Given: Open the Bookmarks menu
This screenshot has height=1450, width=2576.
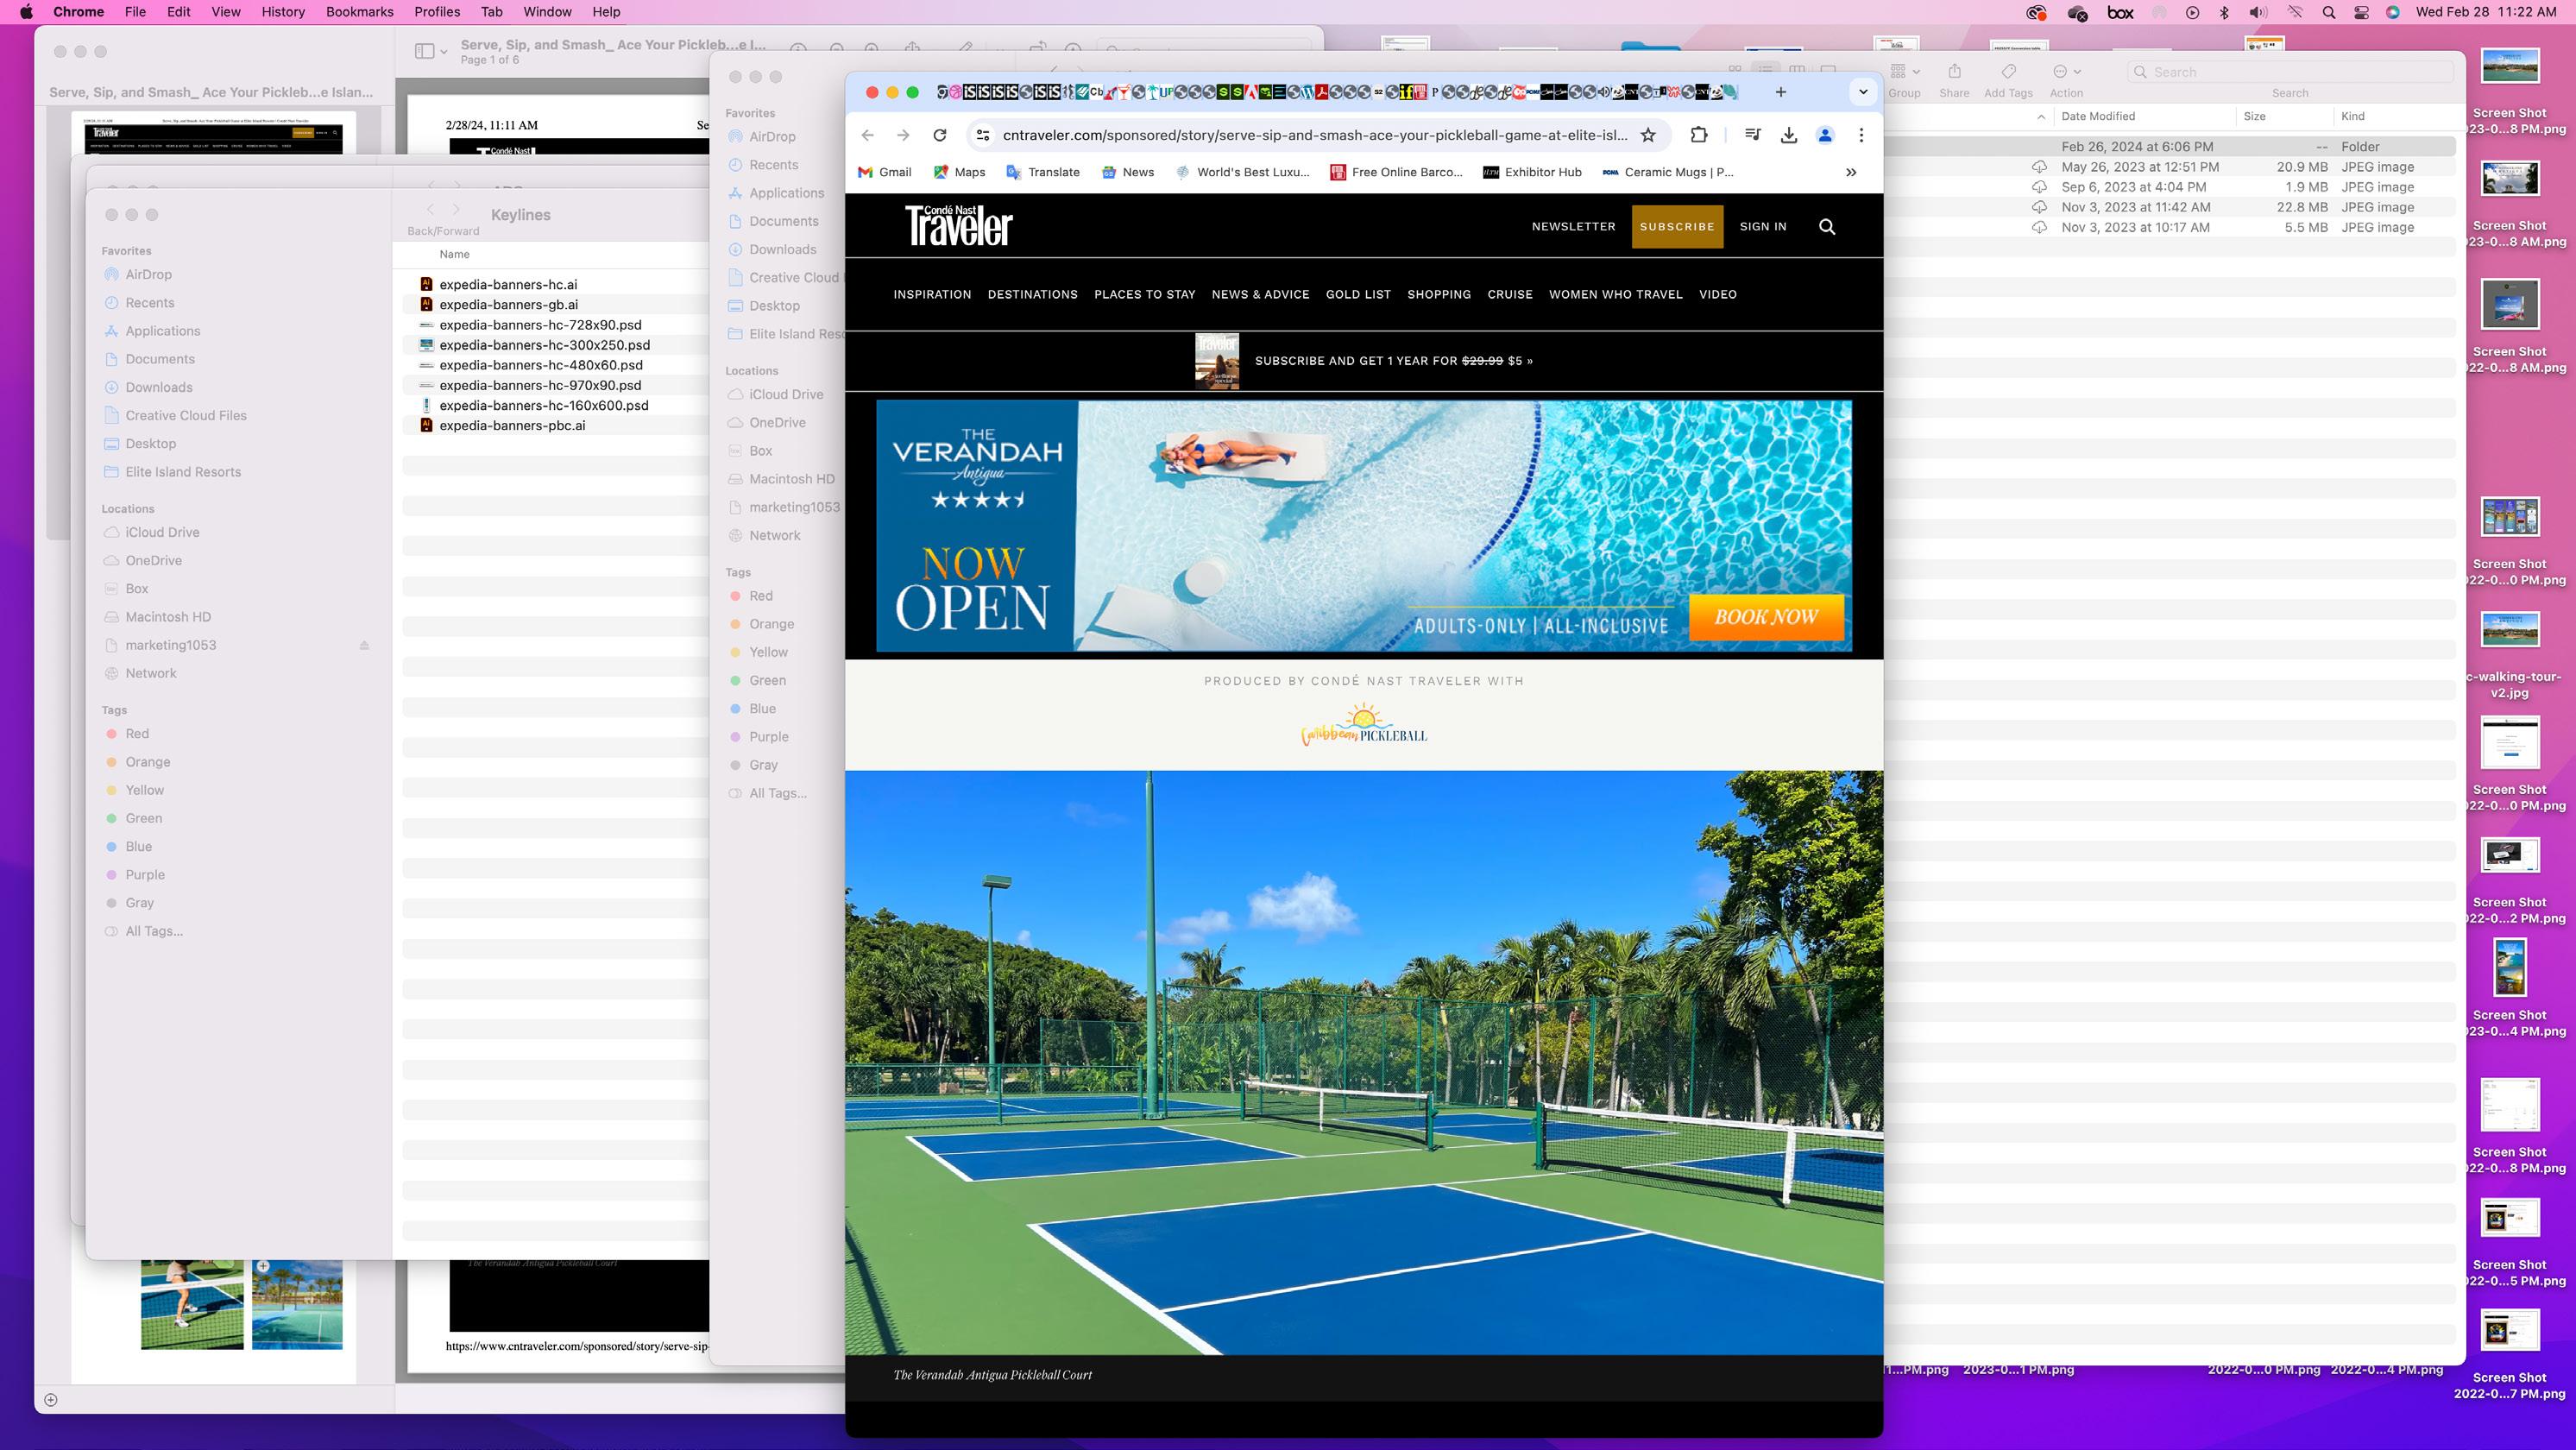Looking at the screenshot, I should pos(359,12).
